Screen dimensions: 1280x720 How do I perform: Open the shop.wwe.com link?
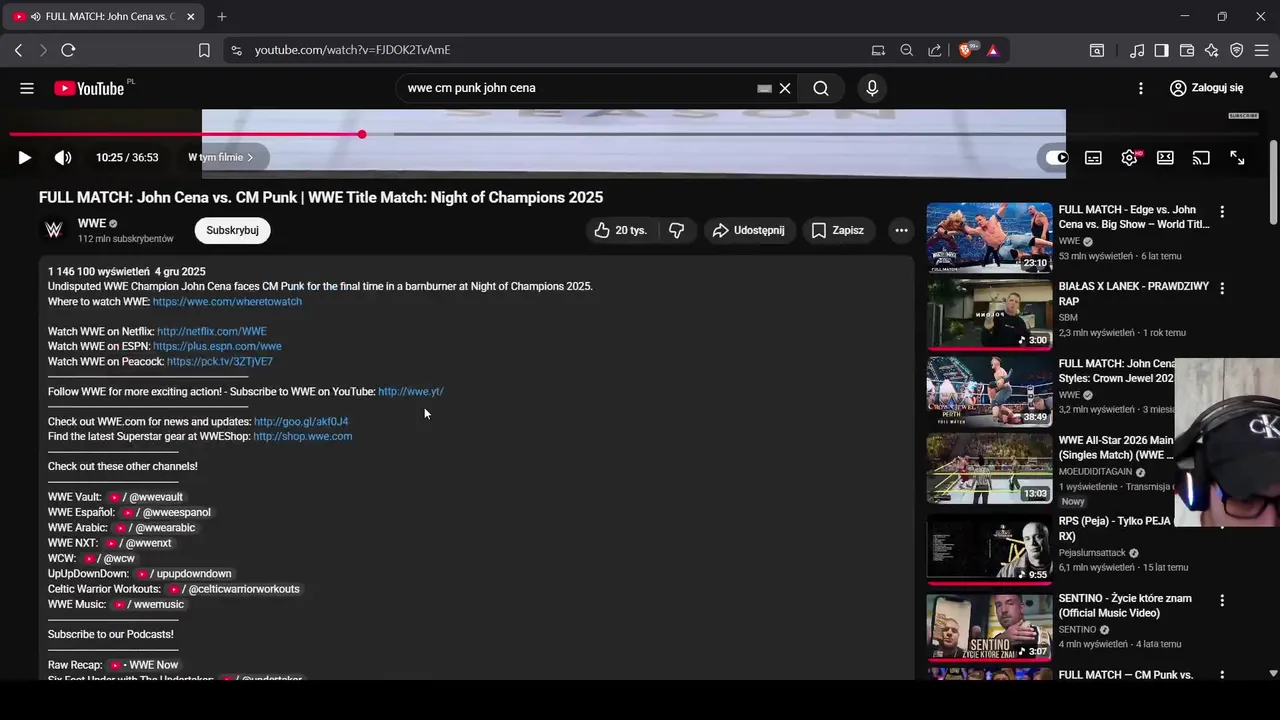click(303, 436)
